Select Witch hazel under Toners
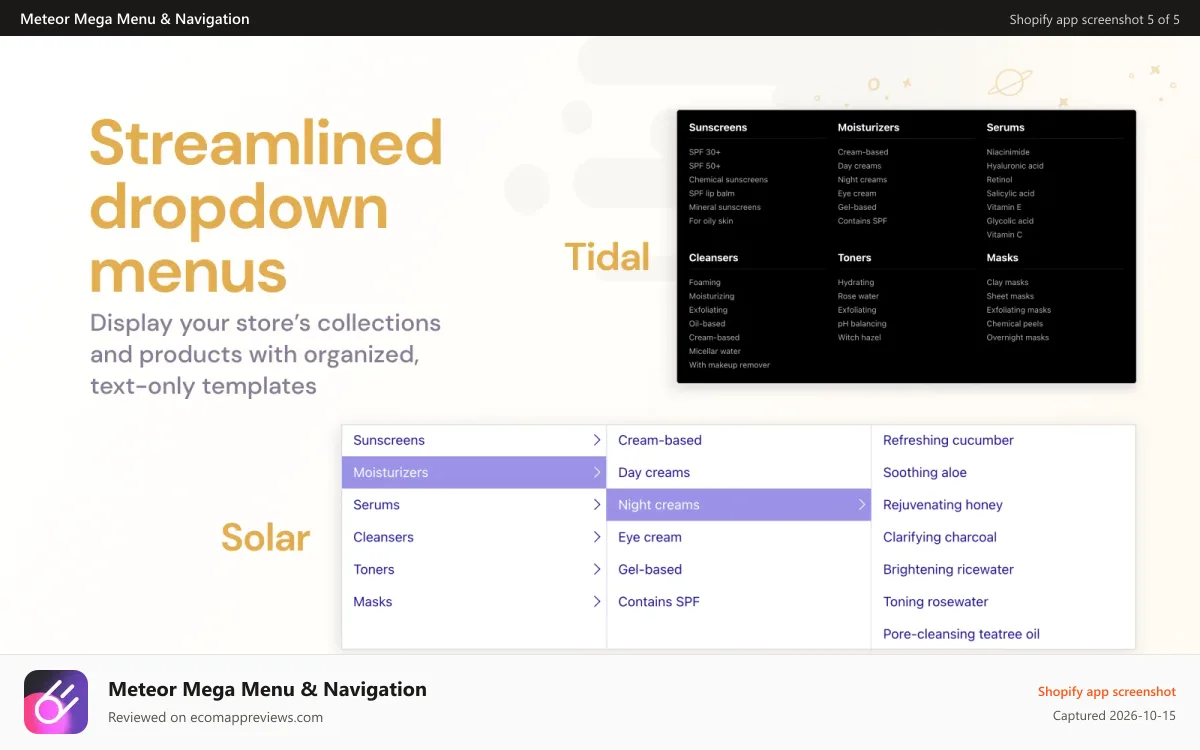Viewport: 1200px width, 750px height. click(860, 338)
